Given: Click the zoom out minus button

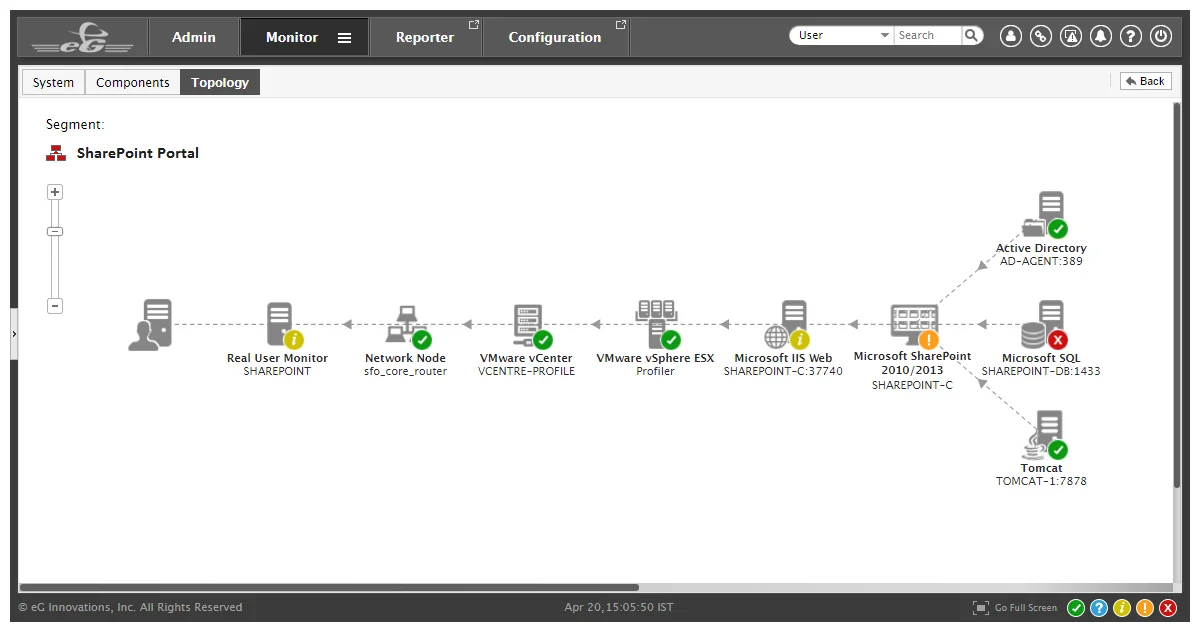Looking at the screenshot, I should coord(55,306).
